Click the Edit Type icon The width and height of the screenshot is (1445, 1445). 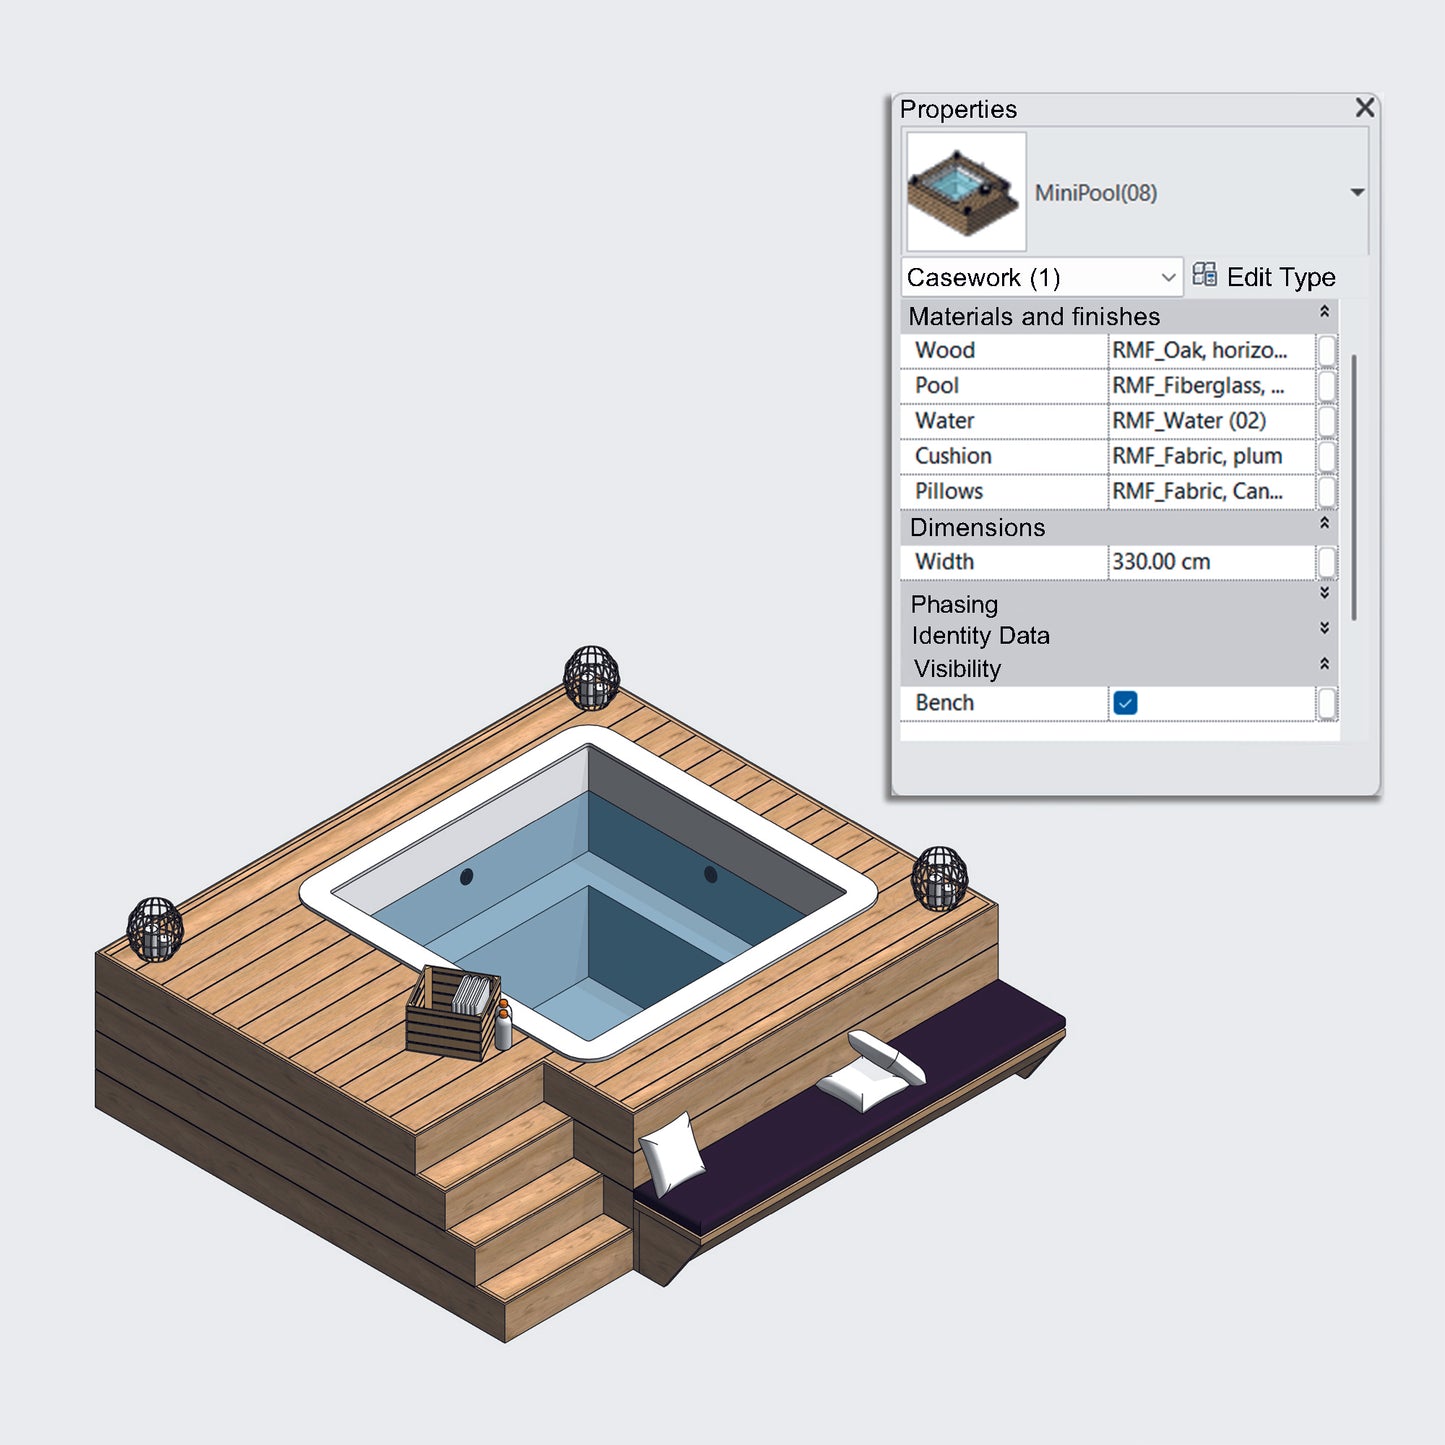coord(1204,276)
